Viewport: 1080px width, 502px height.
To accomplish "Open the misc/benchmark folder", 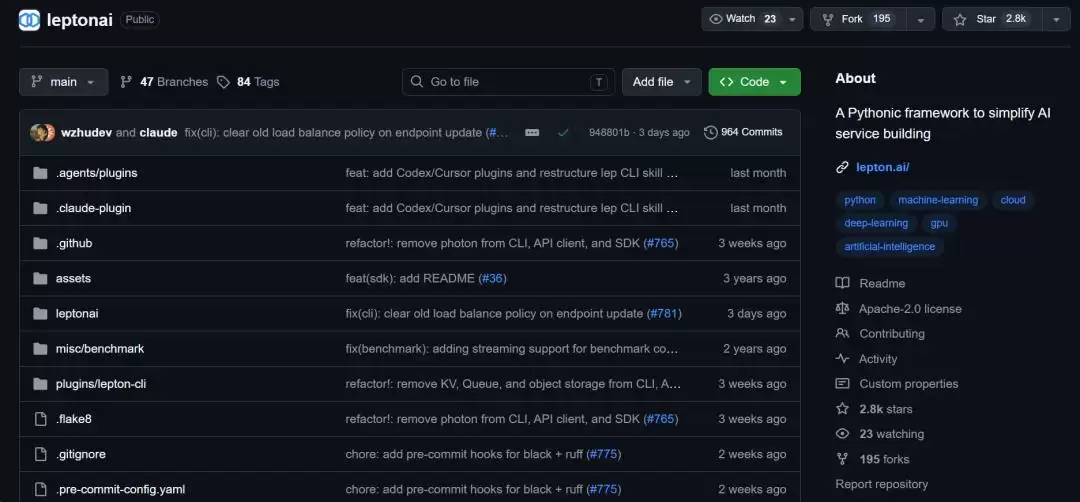I will tap(100, 348).
